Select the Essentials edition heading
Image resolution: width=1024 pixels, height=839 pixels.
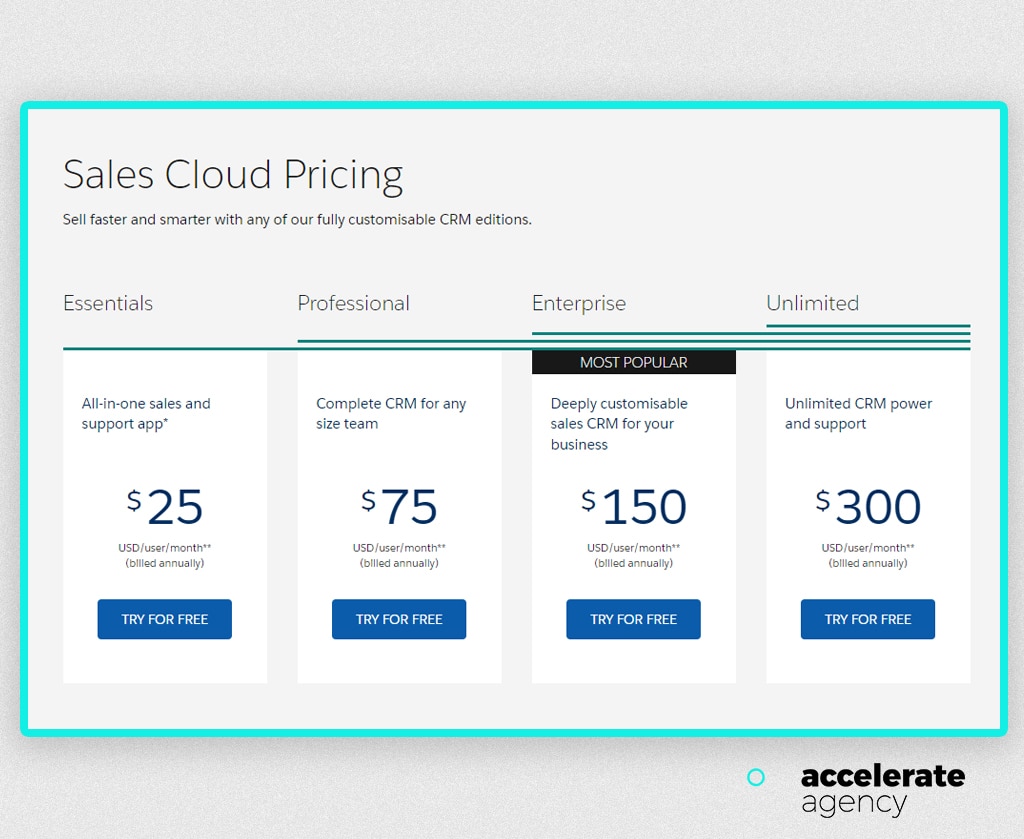[x=108, y=303]
